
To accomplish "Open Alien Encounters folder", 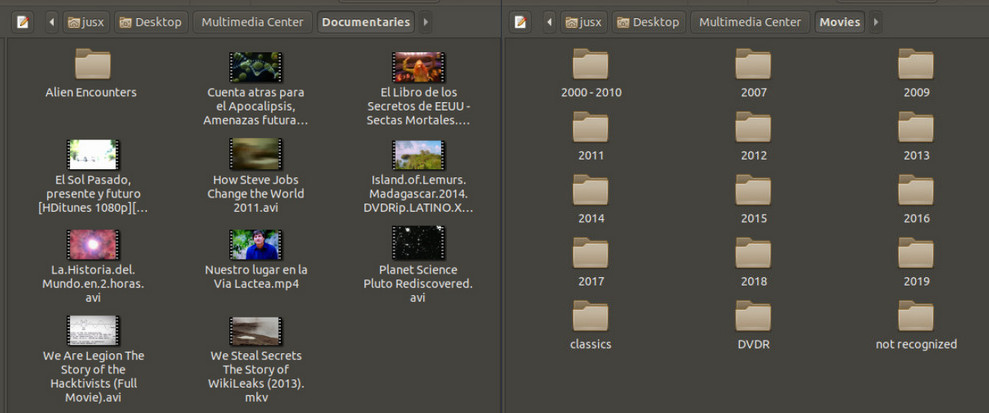I will pyautogui.click(x=92, y=64).
